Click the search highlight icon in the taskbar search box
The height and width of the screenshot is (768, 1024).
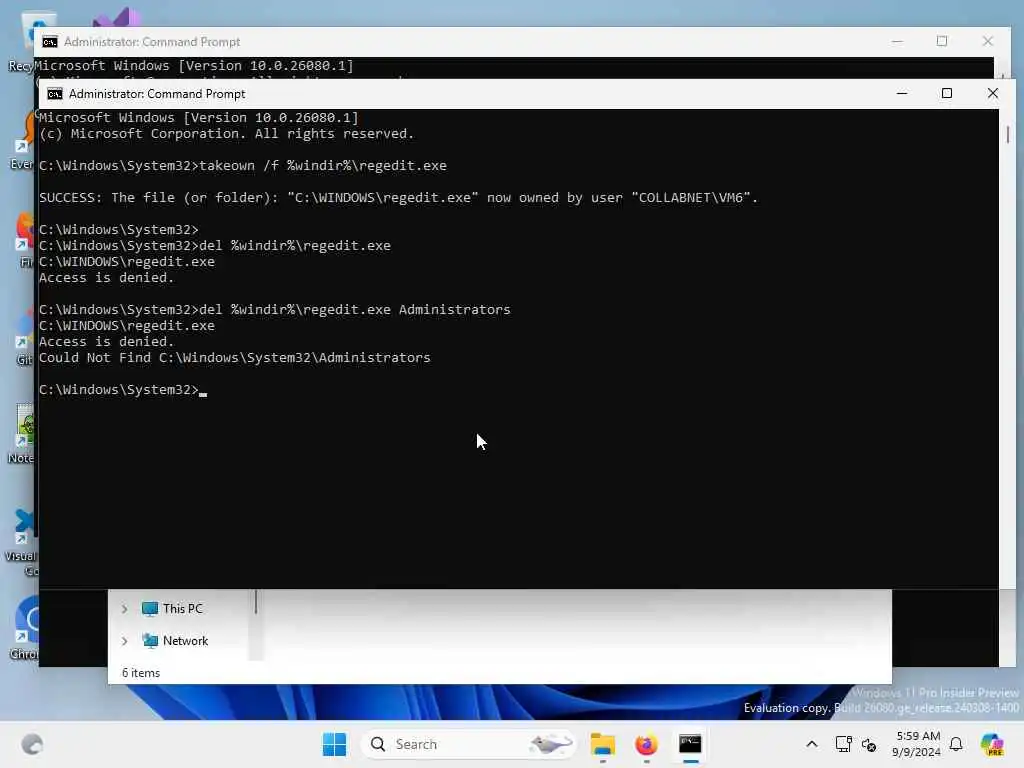[551, 744]
